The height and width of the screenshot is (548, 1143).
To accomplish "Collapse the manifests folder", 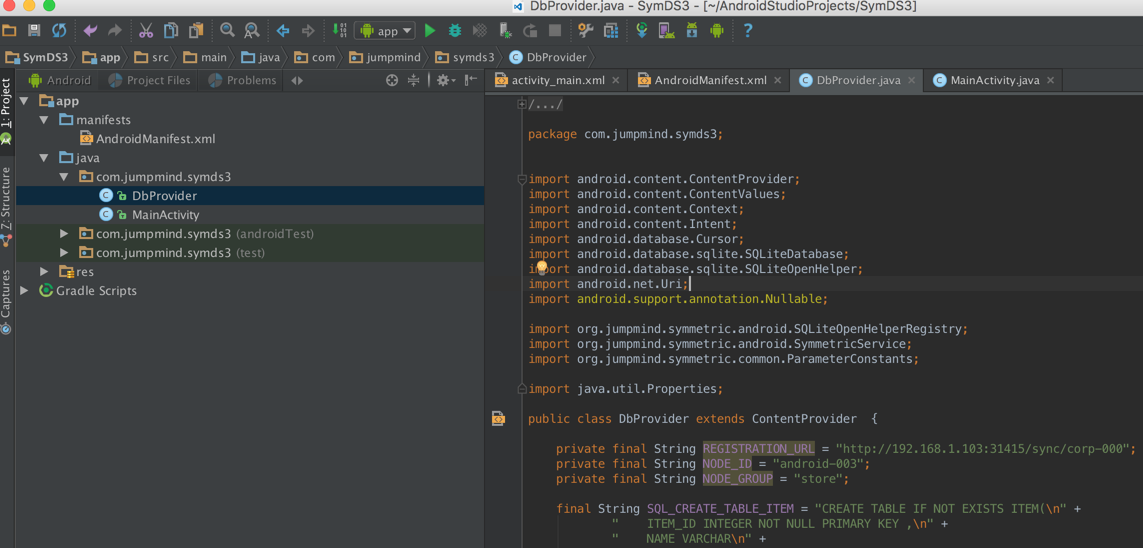I will 44,120.
